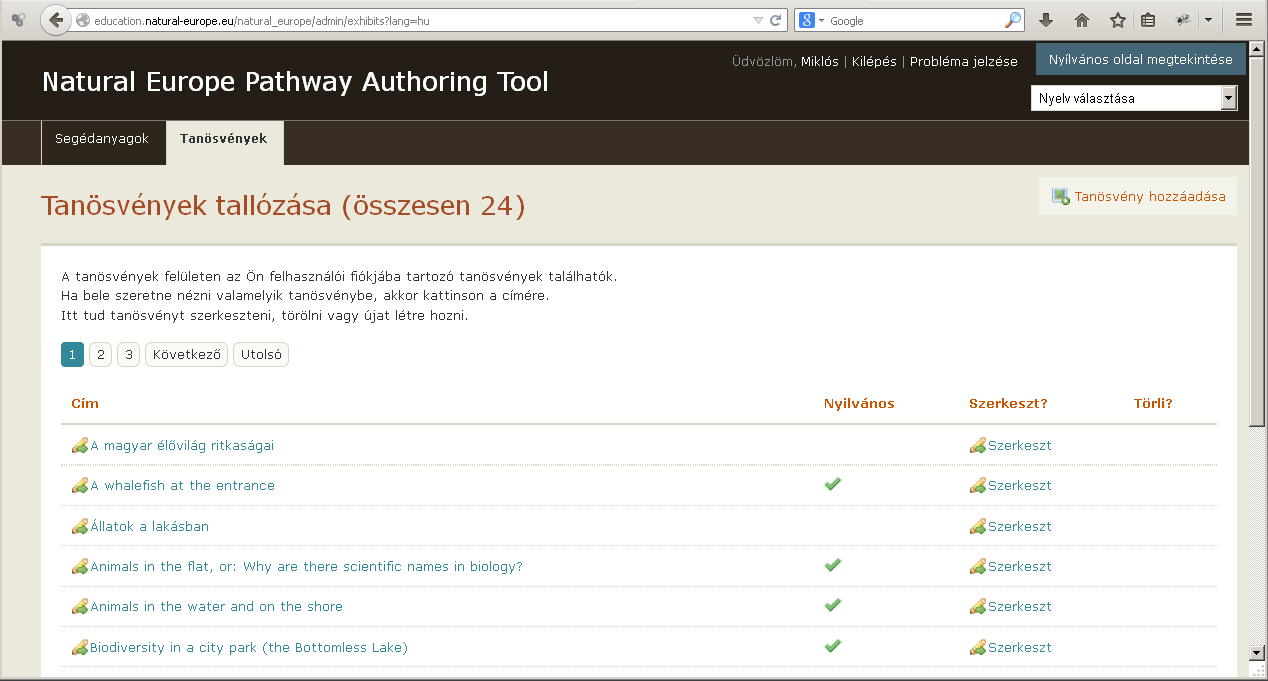1268x681 pixels.
Task: Open the bookmarks list icon
Action: [x=1148, y=20]
